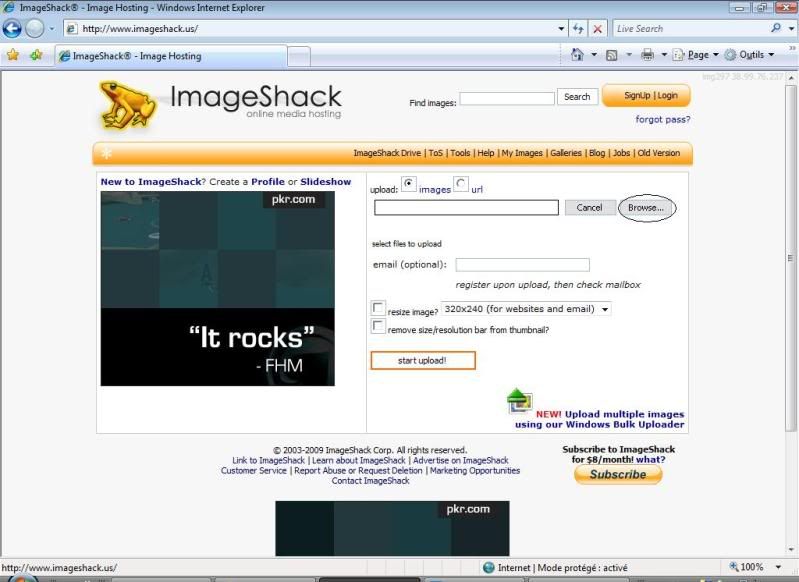Click the pkr.com "It rocks" ad

(218, 288)
